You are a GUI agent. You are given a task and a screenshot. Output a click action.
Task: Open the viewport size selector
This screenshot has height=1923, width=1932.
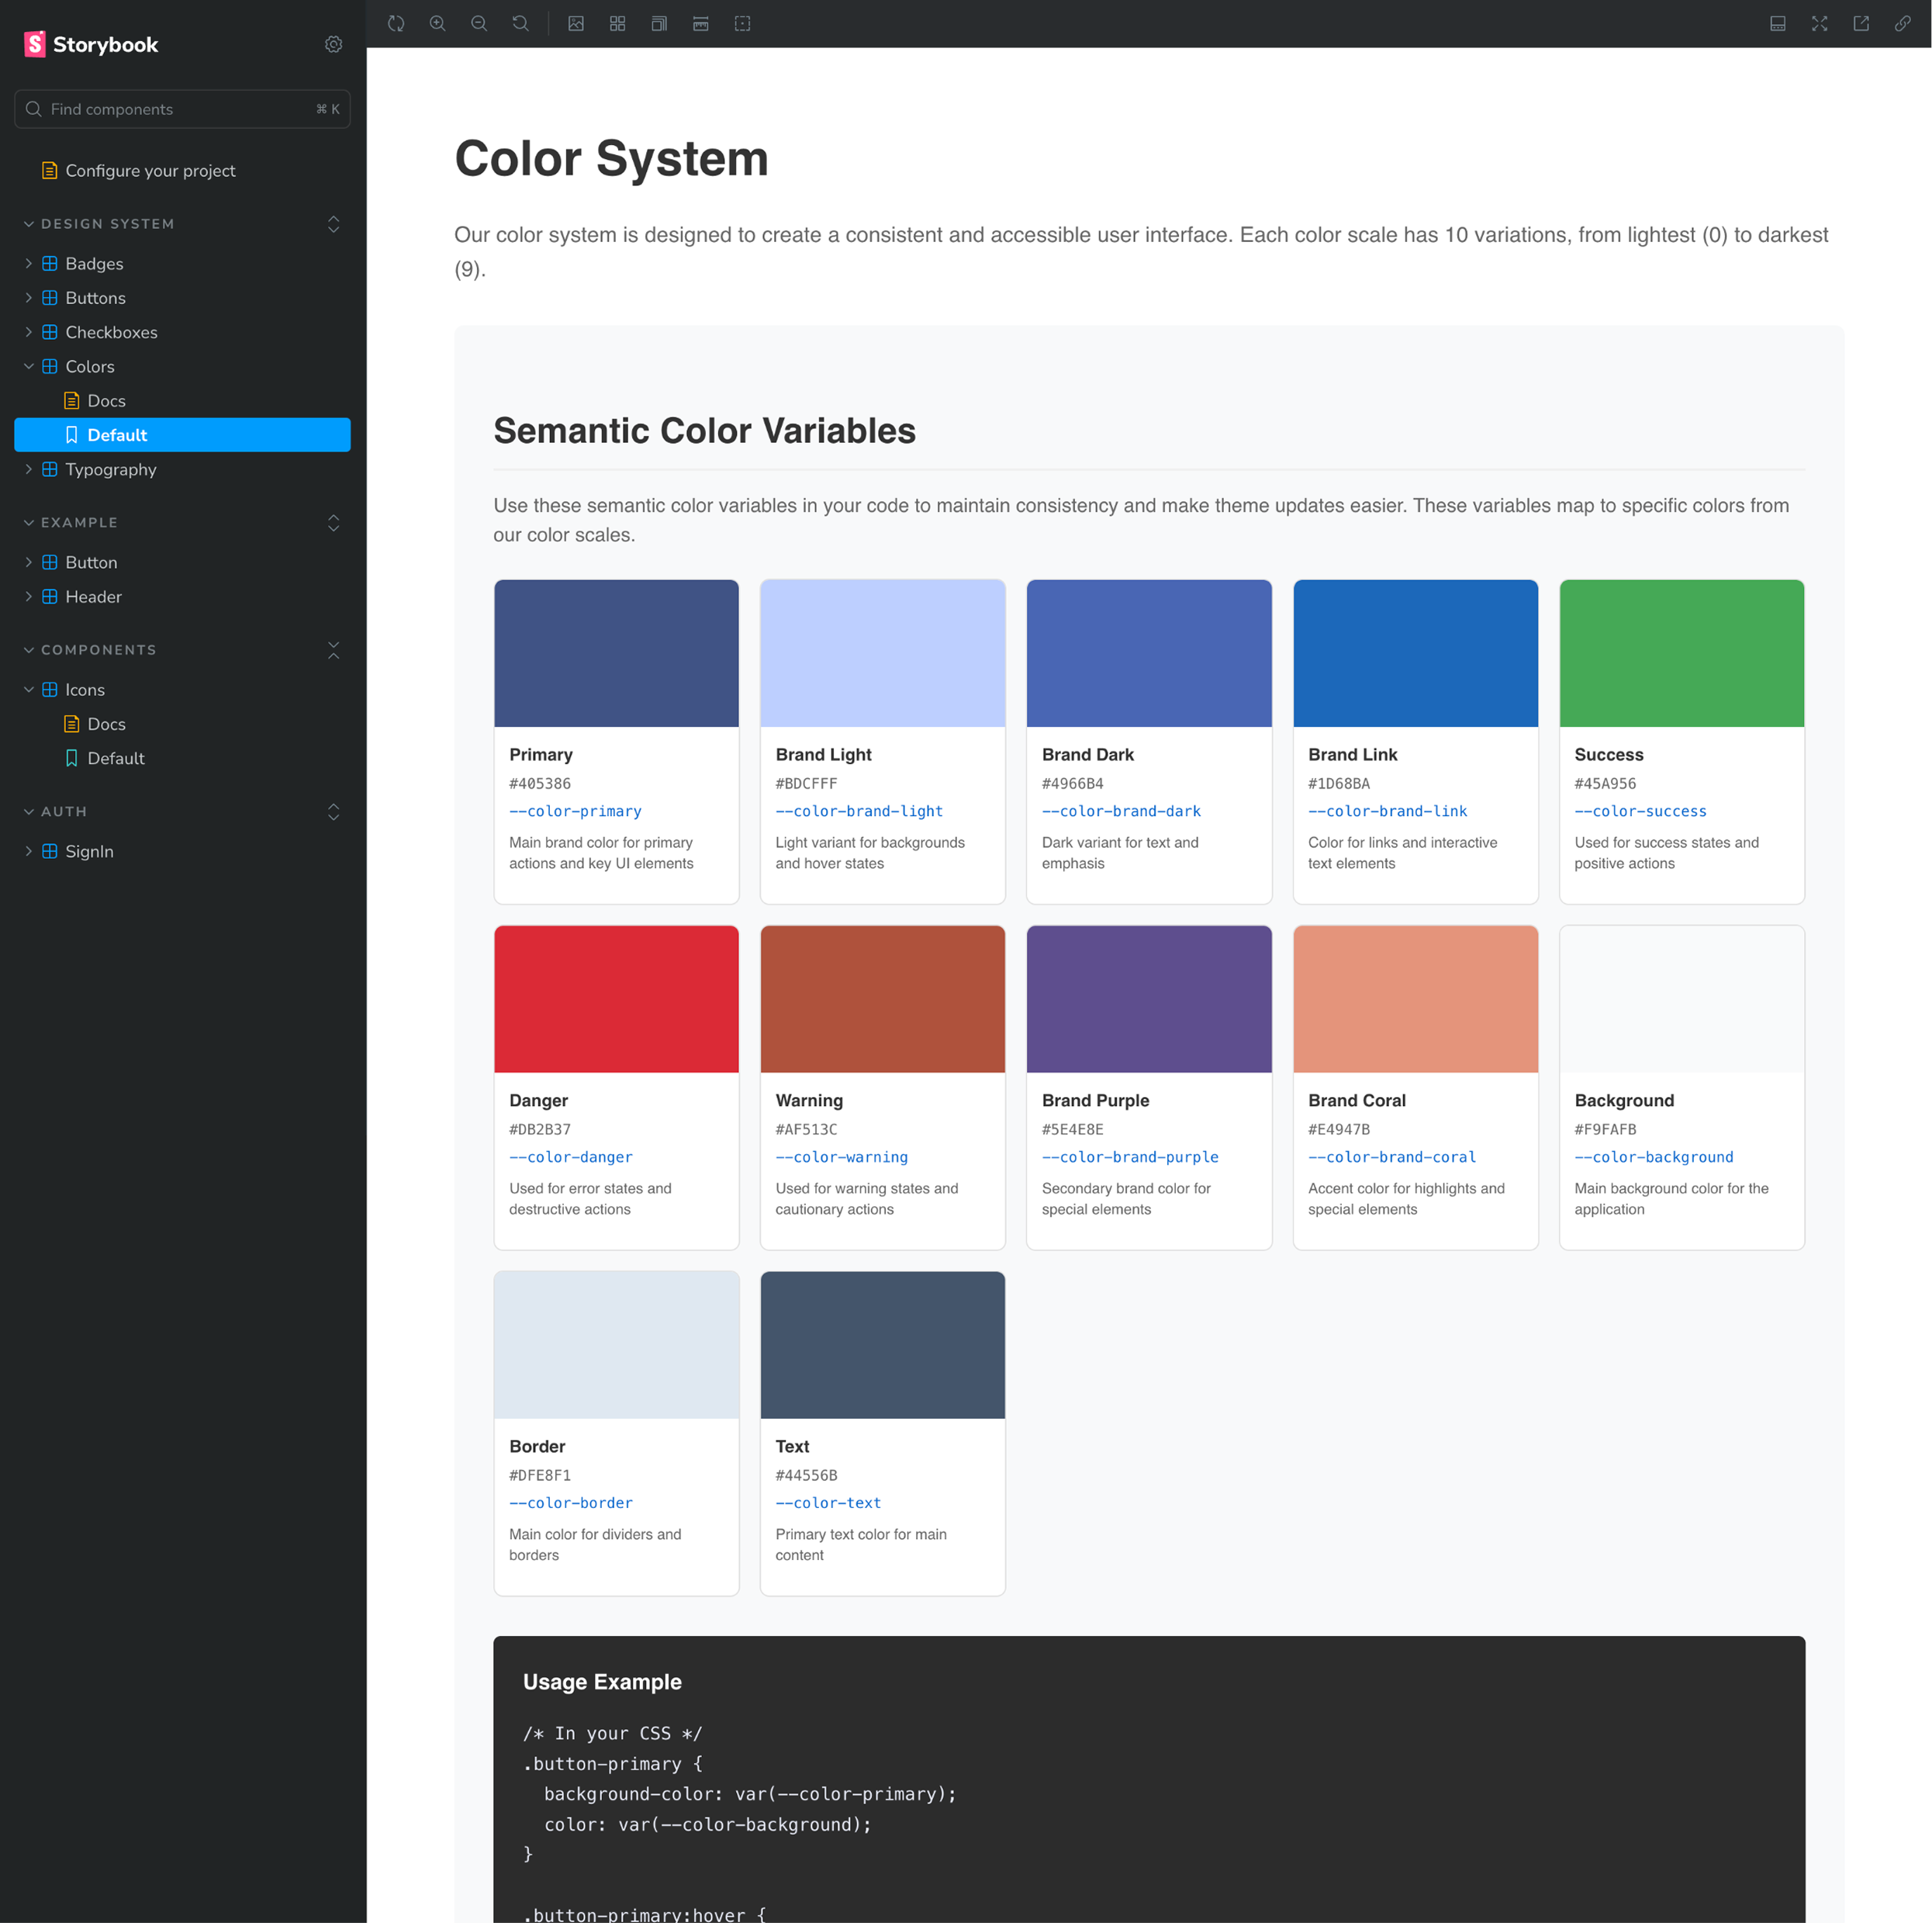coord(659,23)
